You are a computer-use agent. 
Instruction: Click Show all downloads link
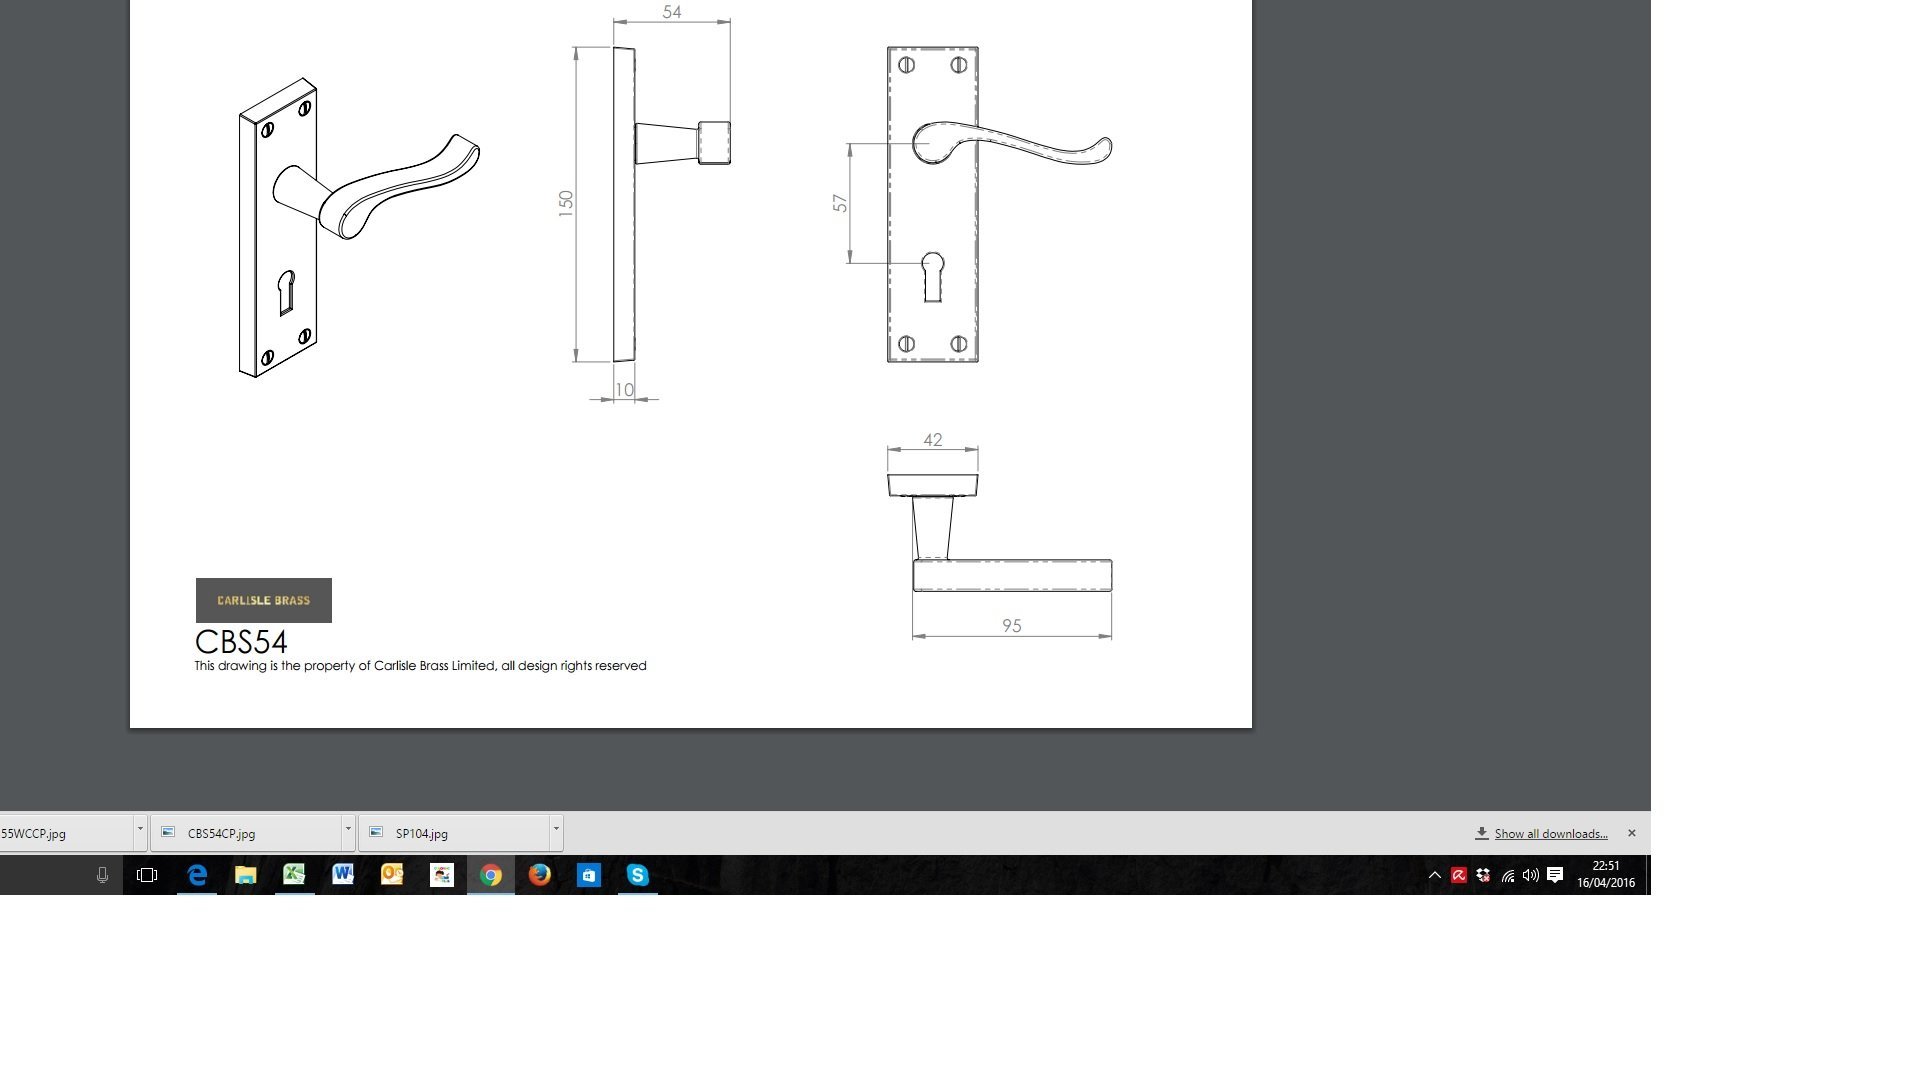(x=1550, y=833)
